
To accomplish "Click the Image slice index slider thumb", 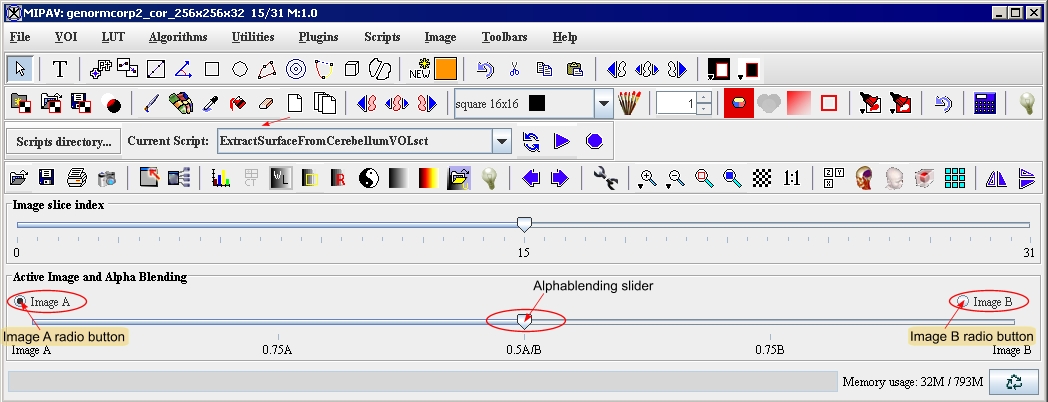I will click(x=523, y=224).
